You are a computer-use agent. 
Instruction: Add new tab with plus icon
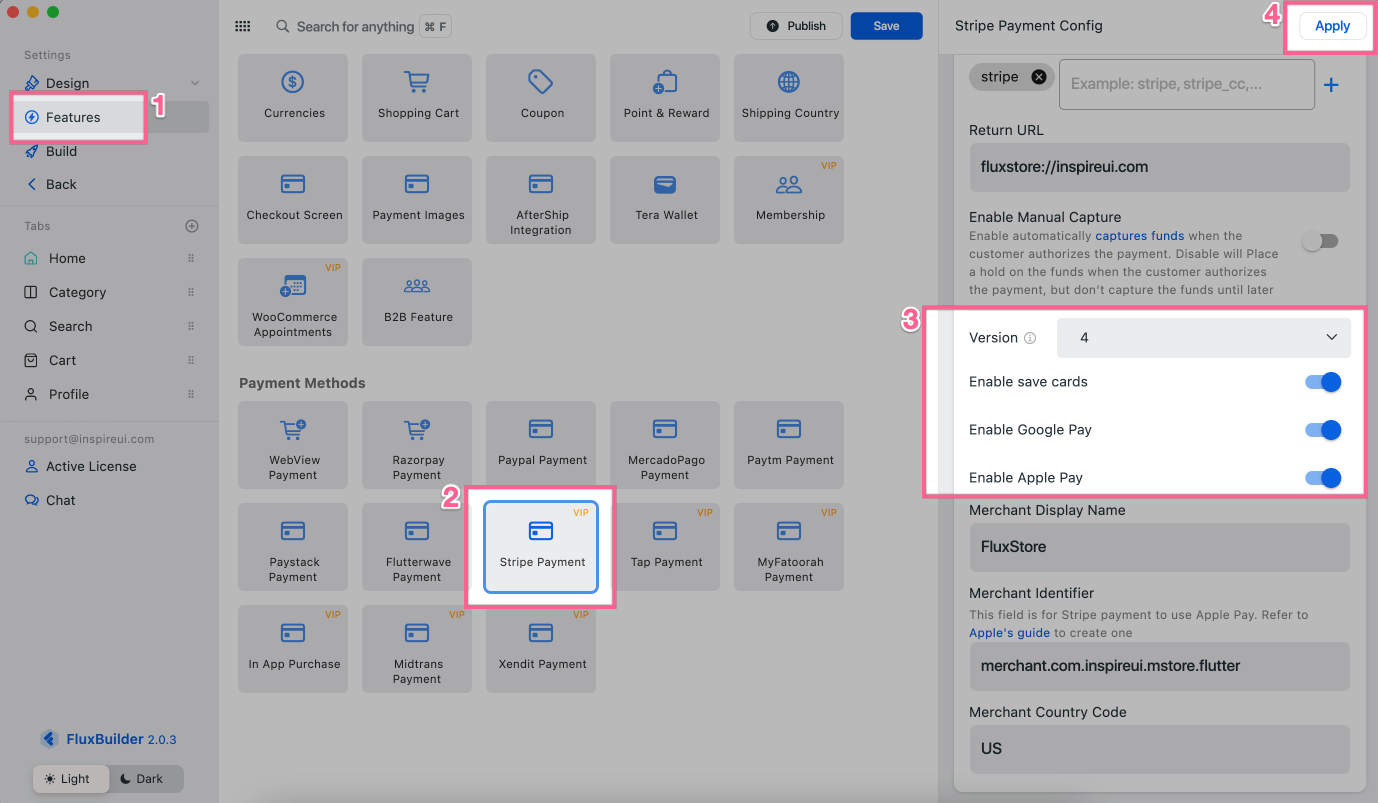coord(192,226)
